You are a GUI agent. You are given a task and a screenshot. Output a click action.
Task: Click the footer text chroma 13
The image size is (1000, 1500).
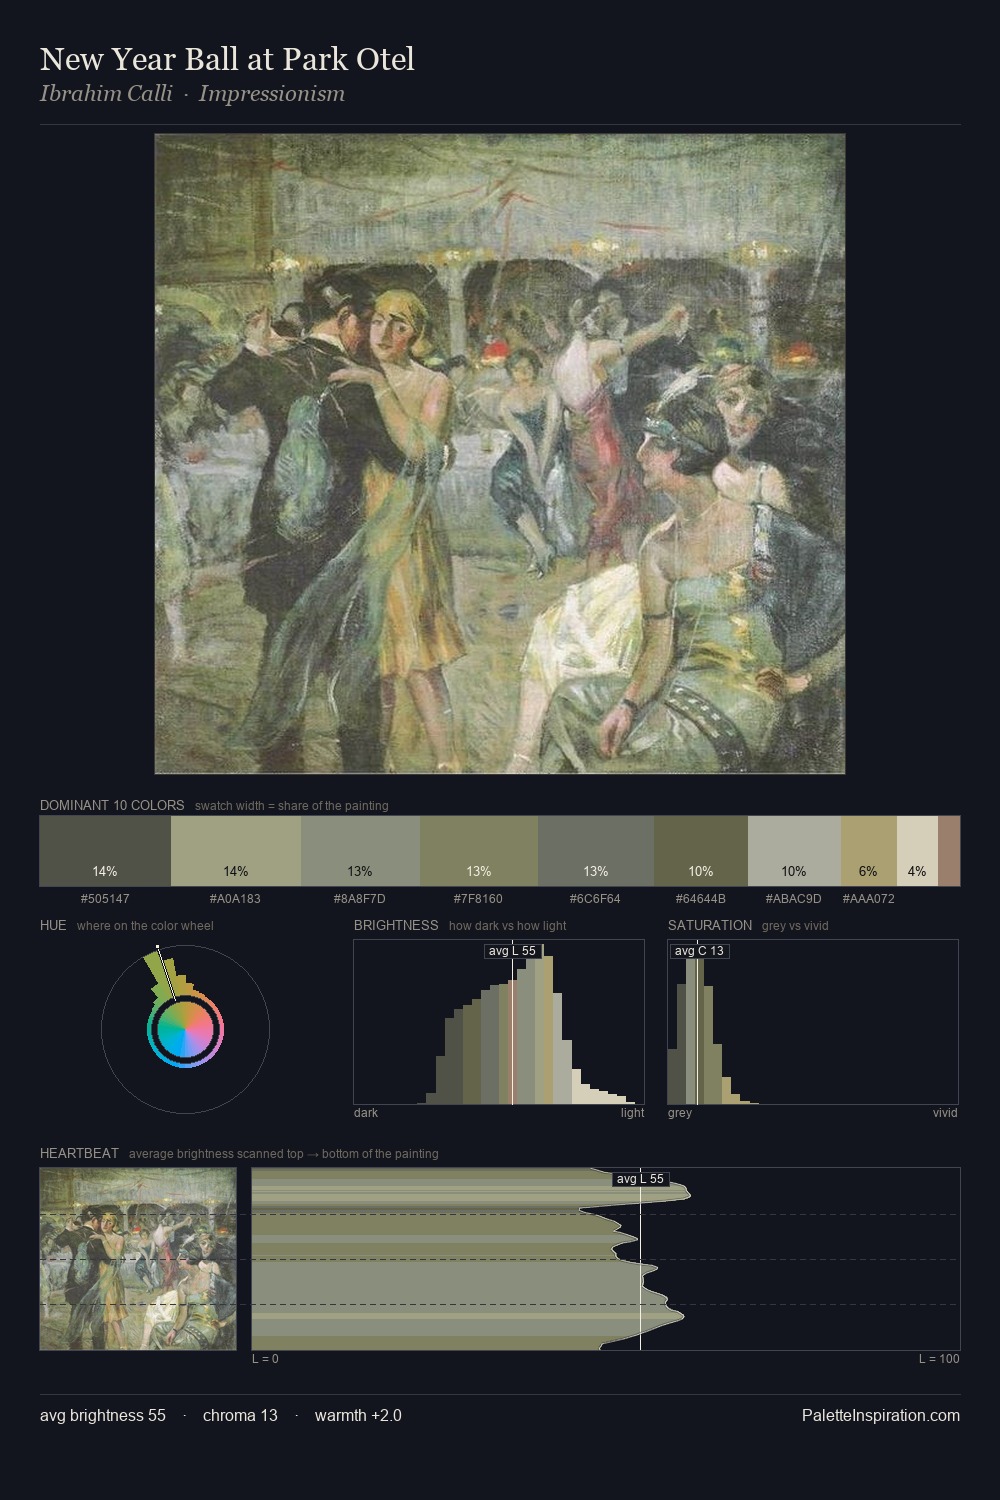pos(240,1416)
